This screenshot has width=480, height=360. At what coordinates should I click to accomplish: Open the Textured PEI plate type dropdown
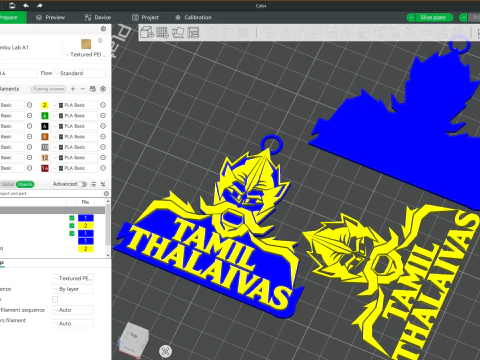point(86,54)
